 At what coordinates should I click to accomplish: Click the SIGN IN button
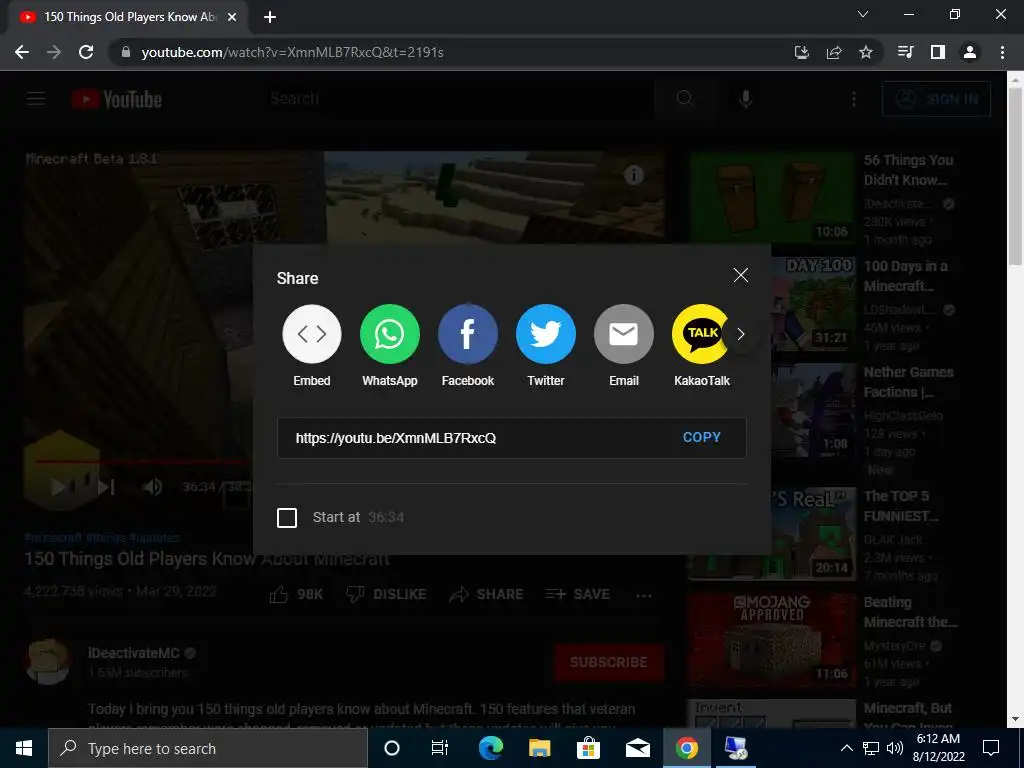tap(936, 99)
